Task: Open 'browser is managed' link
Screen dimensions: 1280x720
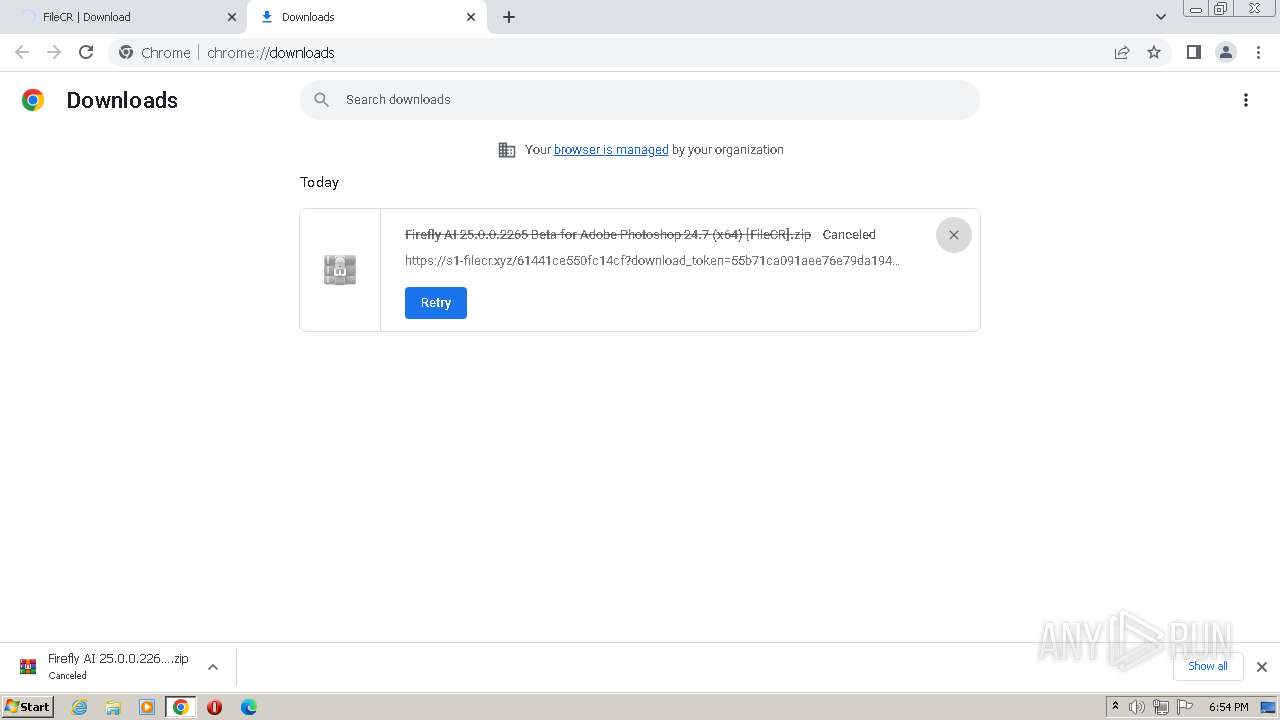Action: pyautogui.click(x=611, y=149)
